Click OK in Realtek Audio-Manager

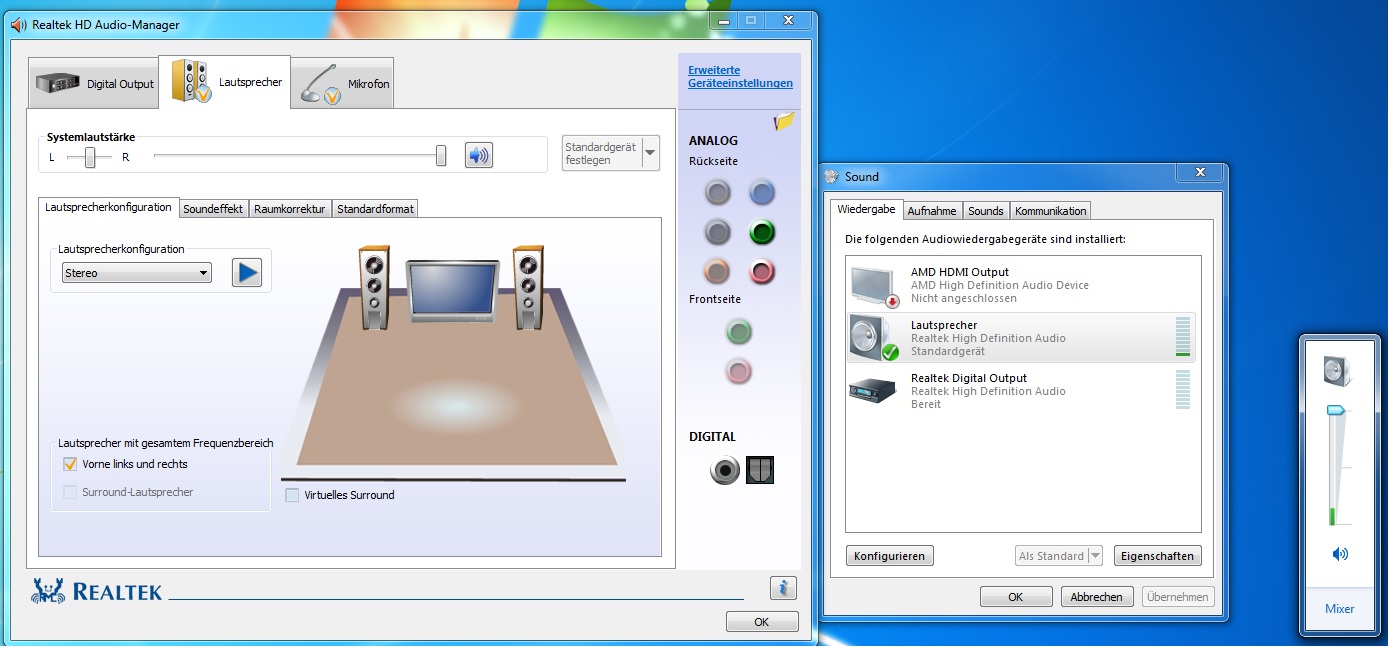pyautogui.click(x=762, y=622)
